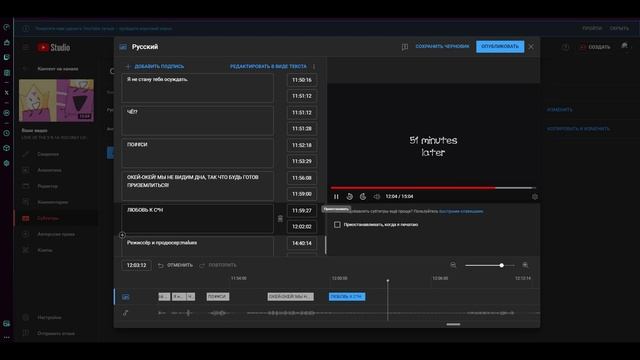Pause the video with the pause button
Screen dimensions: 640x360
(x=336, y=197)
